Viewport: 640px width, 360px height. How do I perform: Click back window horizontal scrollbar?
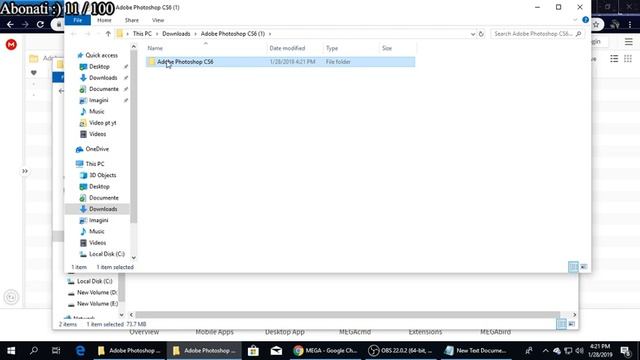(x=347, y=315)
